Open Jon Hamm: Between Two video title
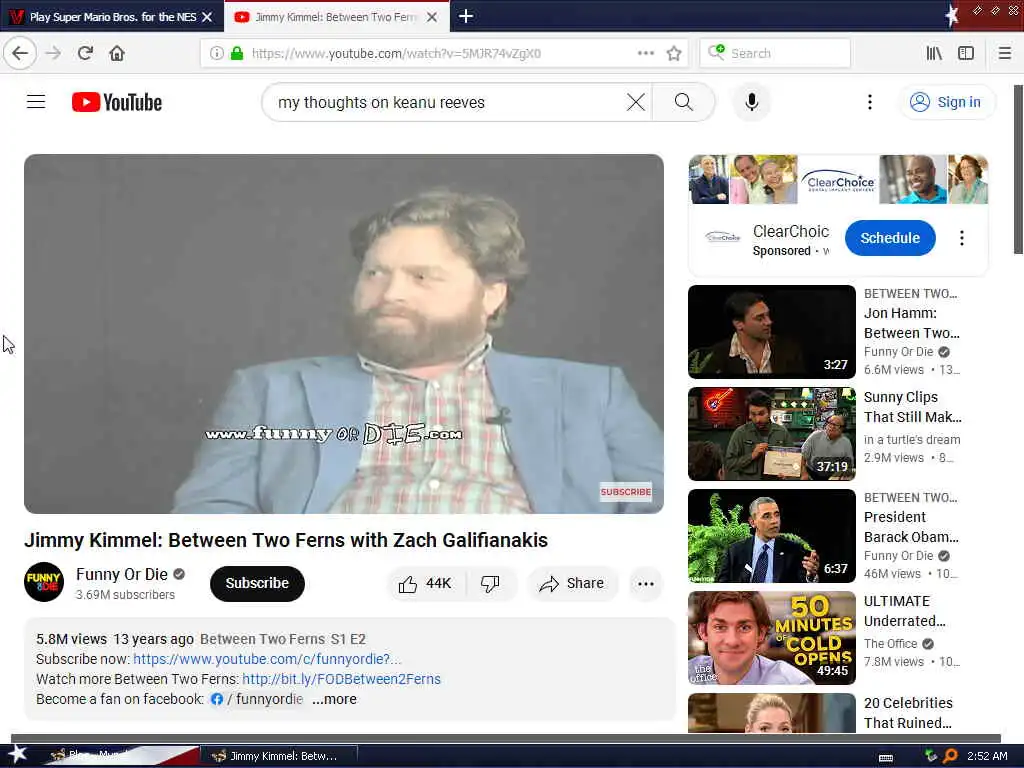Viewport: 1024px width, 768px height. point(912,323)
